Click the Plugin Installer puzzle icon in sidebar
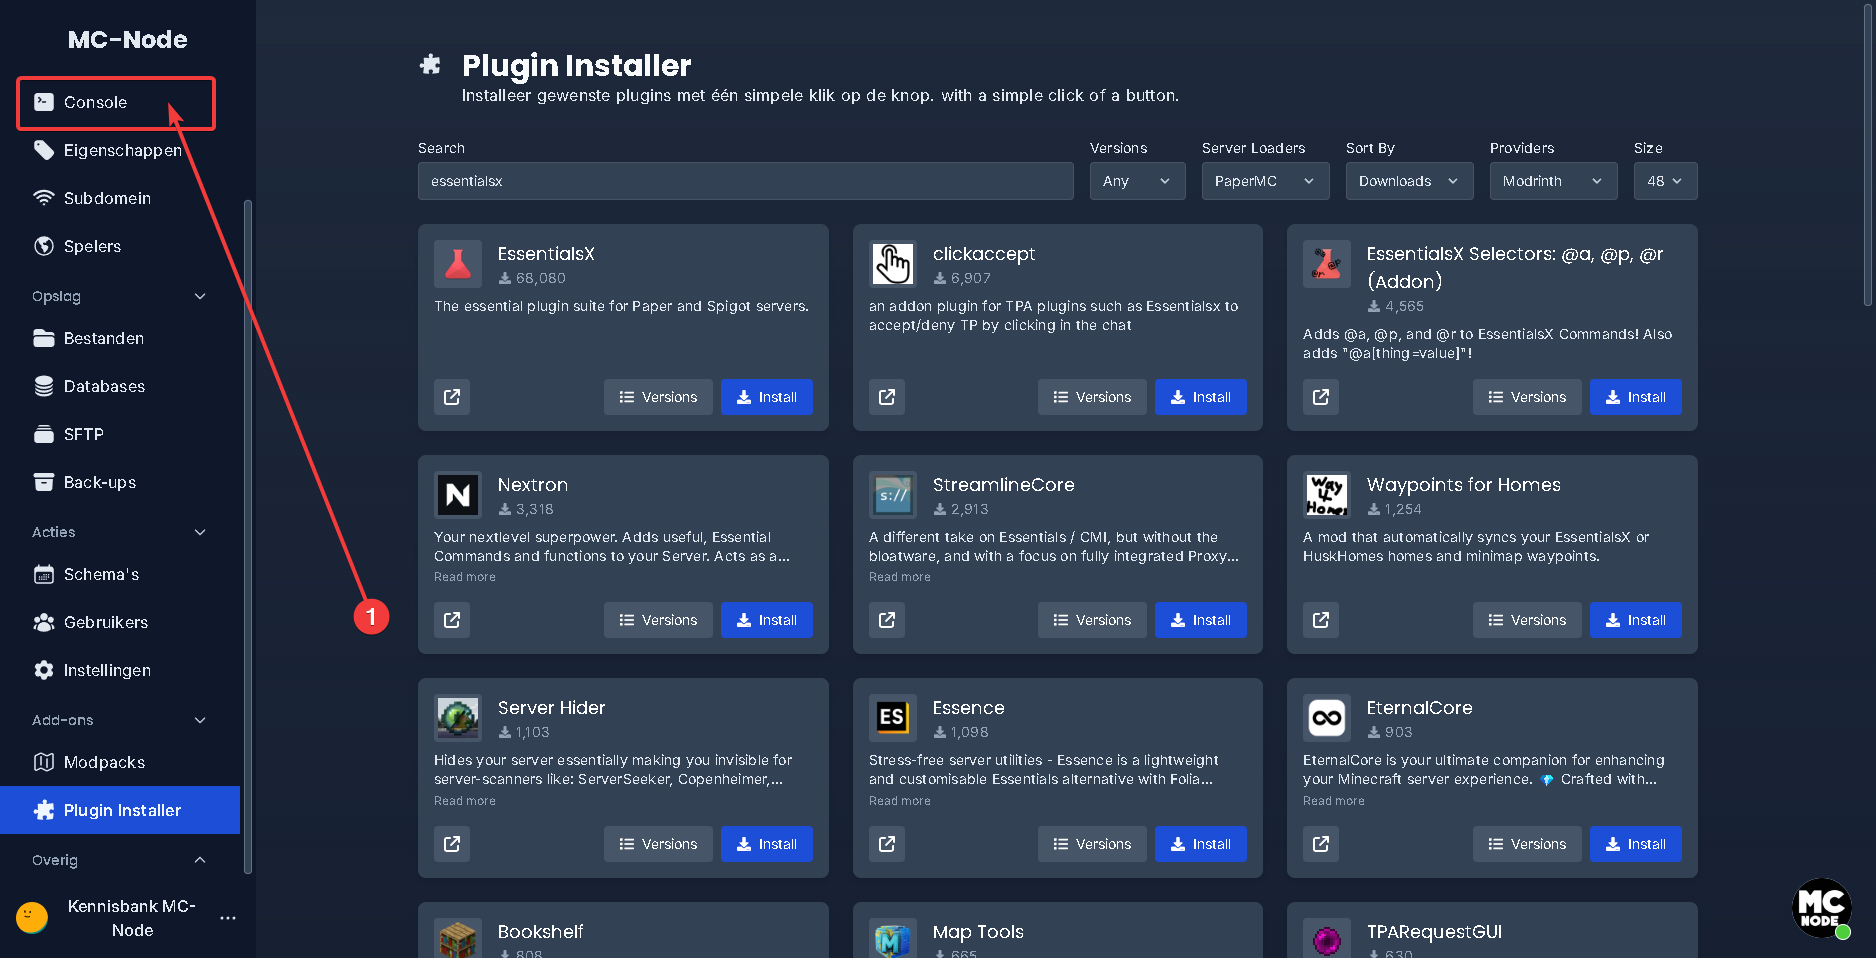 pyautogui.click(x=44, y=810)
